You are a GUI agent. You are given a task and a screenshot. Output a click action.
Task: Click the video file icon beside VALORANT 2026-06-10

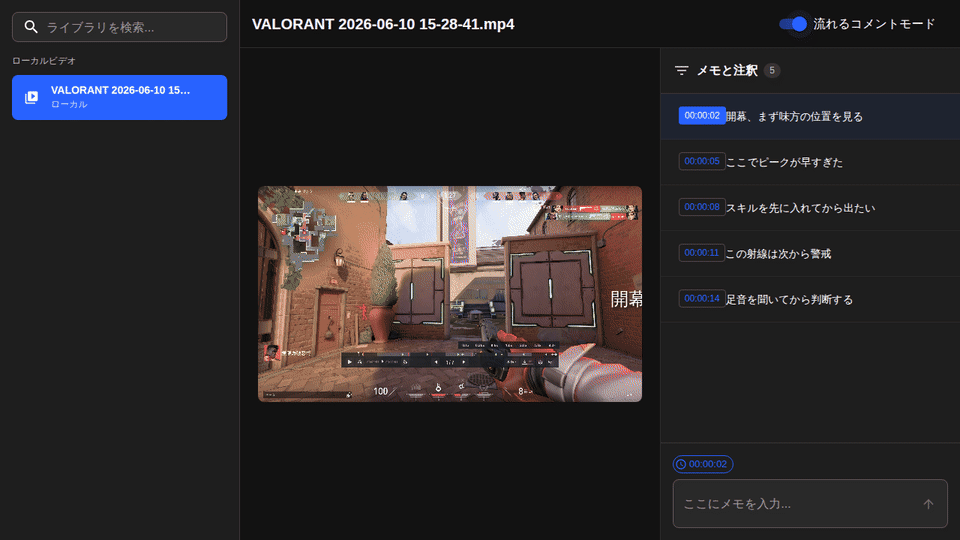click(x=31, y=97)
